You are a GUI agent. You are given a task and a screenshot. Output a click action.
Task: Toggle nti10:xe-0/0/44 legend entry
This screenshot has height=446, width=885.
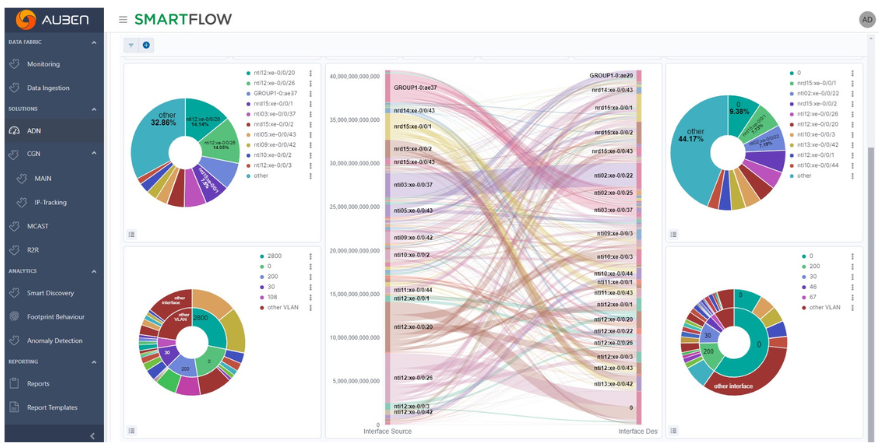[x=813, y=165]
